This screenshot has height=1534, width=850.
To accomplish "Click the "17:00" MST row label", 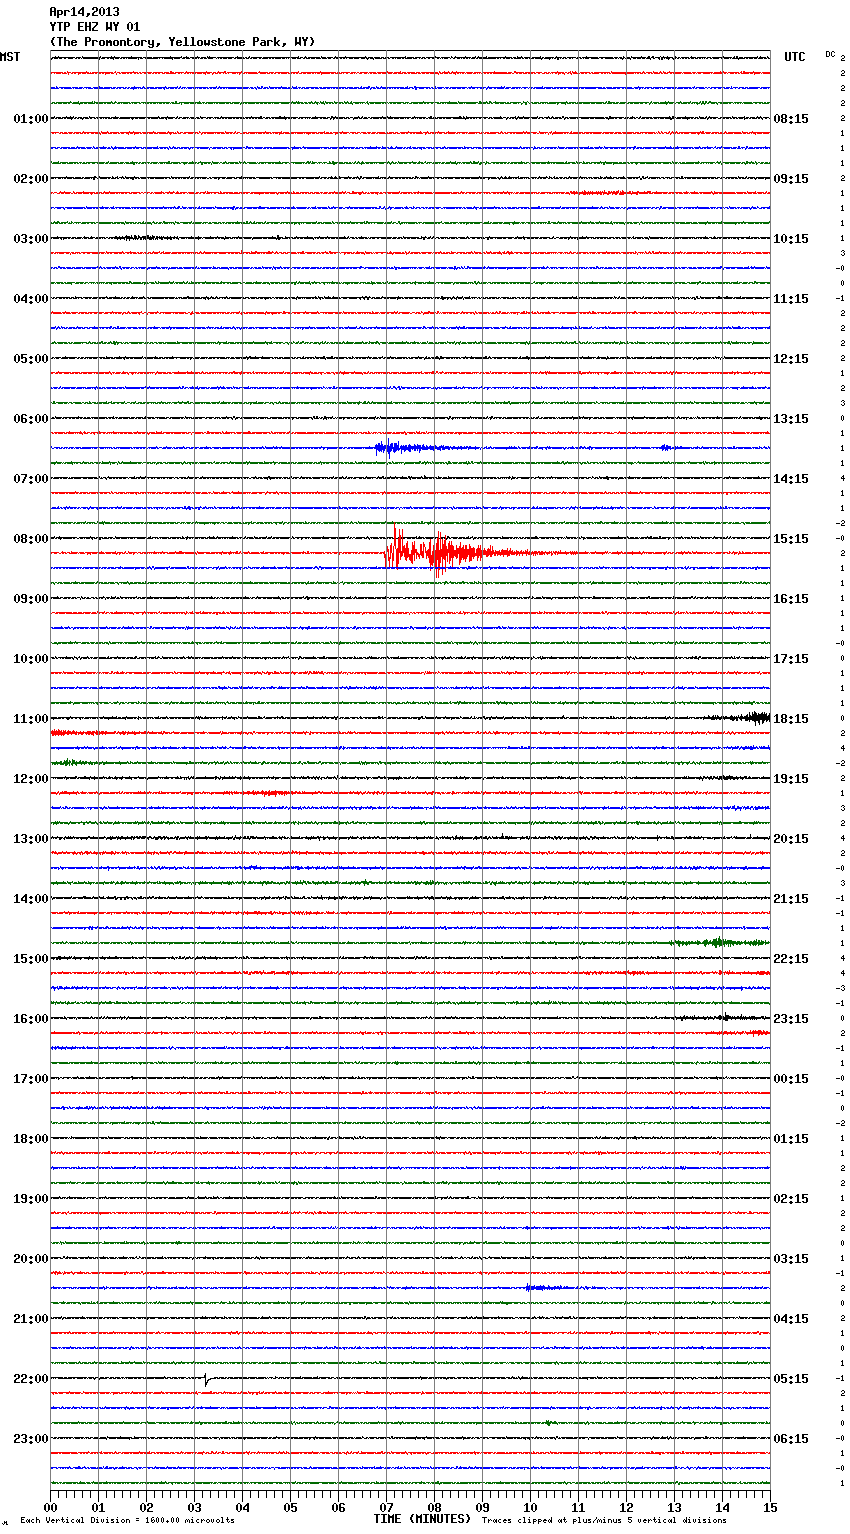I will (x=31, y=1079).
